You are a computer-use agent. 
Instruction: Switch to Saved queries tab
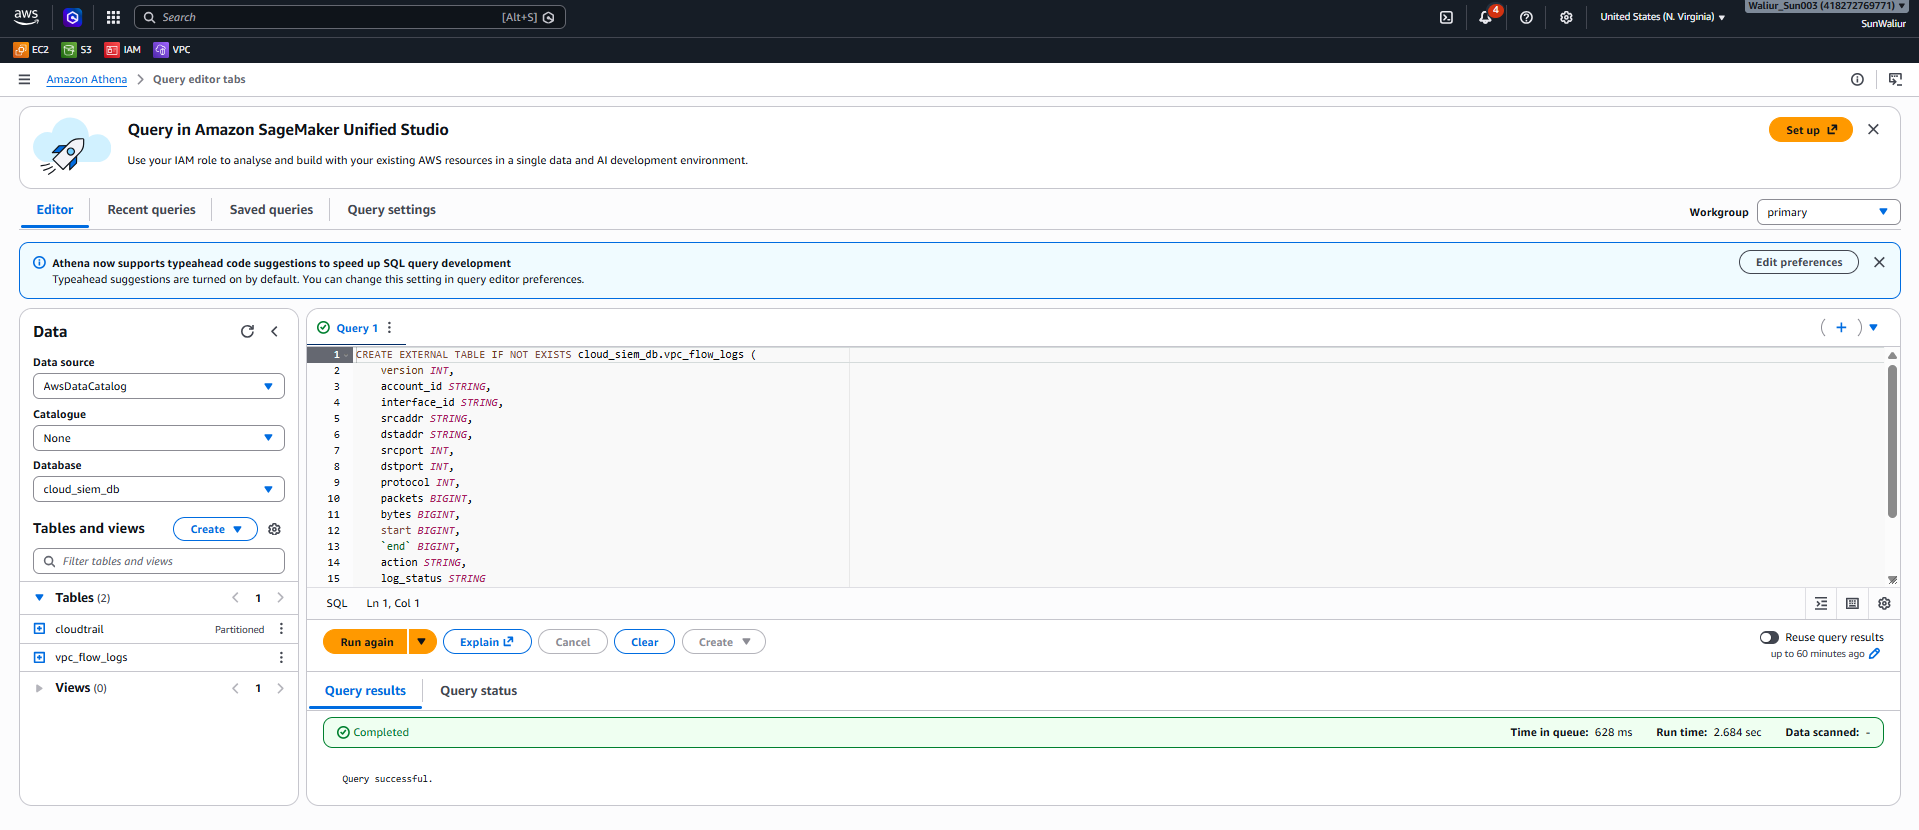271,209
